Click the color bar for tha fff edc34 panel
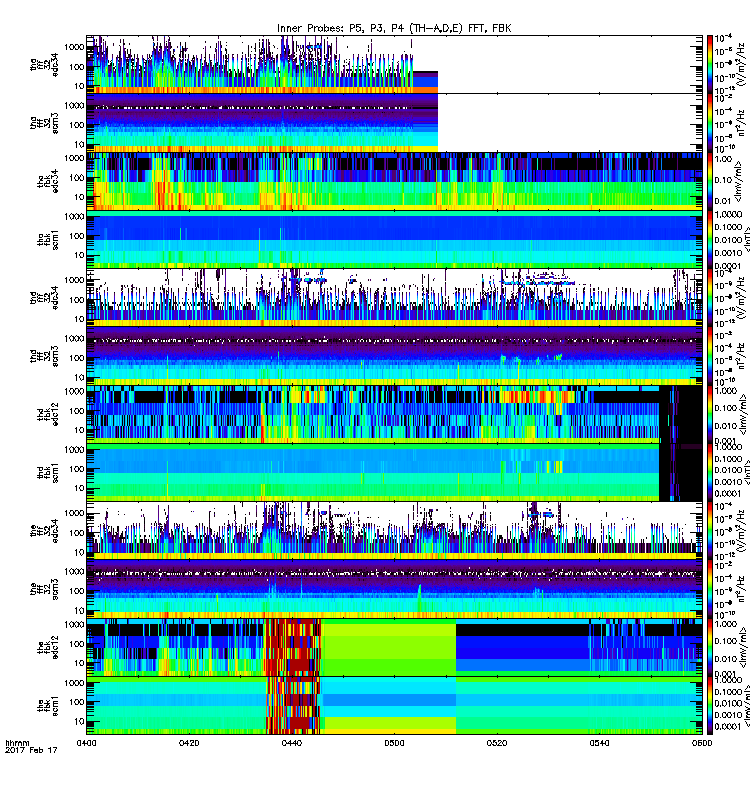Screen dimensions: 750x800 710,64
